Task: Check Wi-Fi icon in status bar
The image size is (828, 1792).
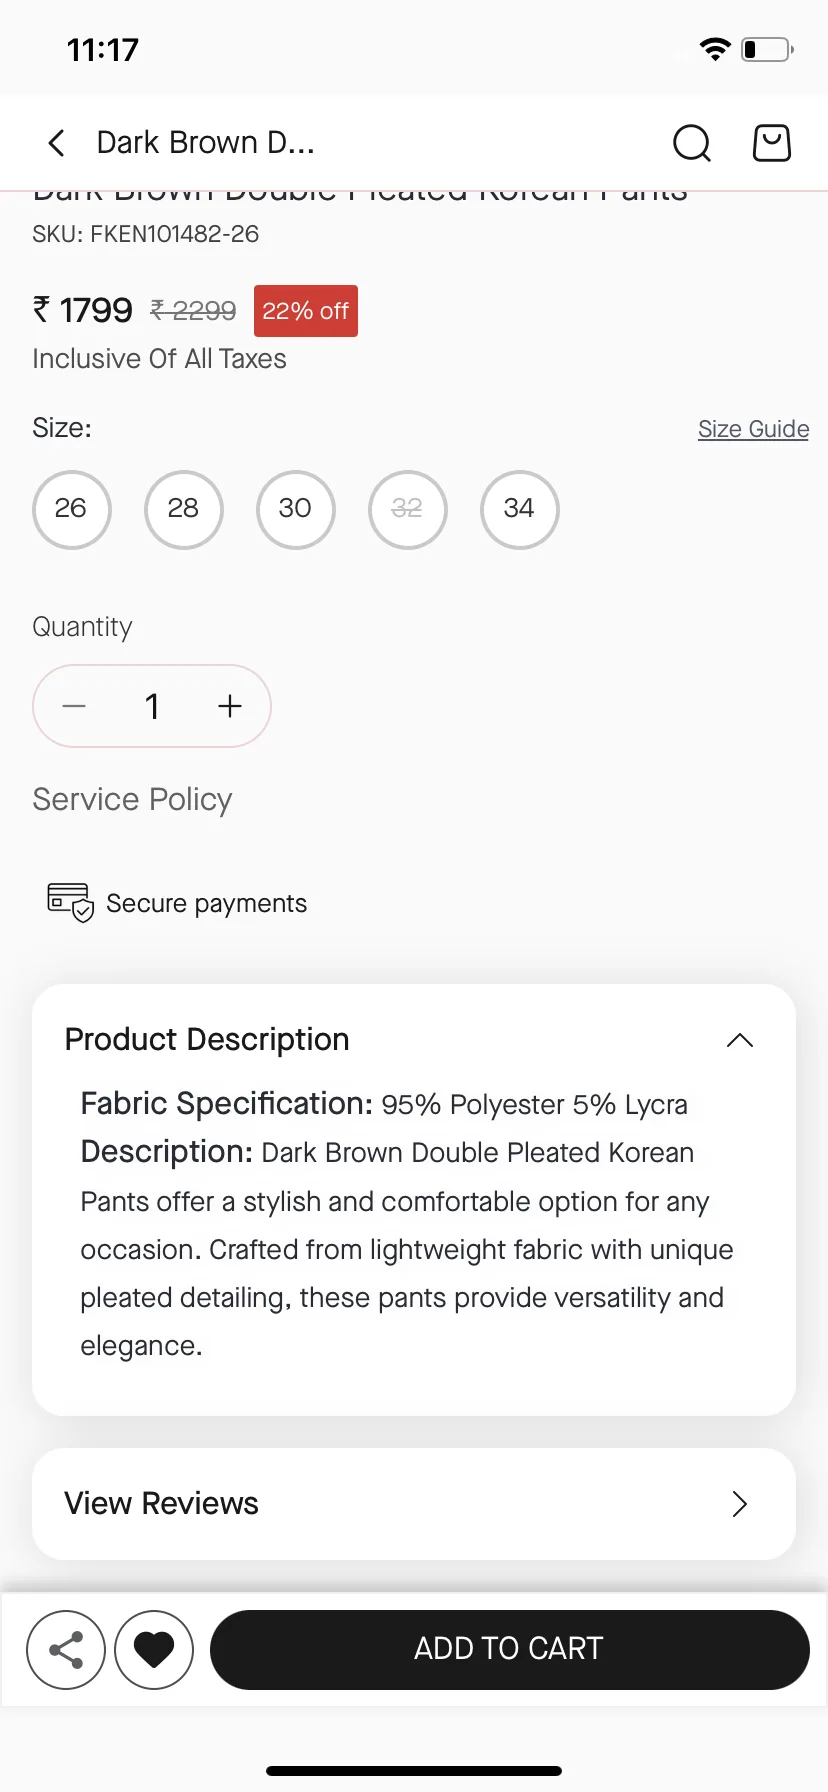Action: 715,49
